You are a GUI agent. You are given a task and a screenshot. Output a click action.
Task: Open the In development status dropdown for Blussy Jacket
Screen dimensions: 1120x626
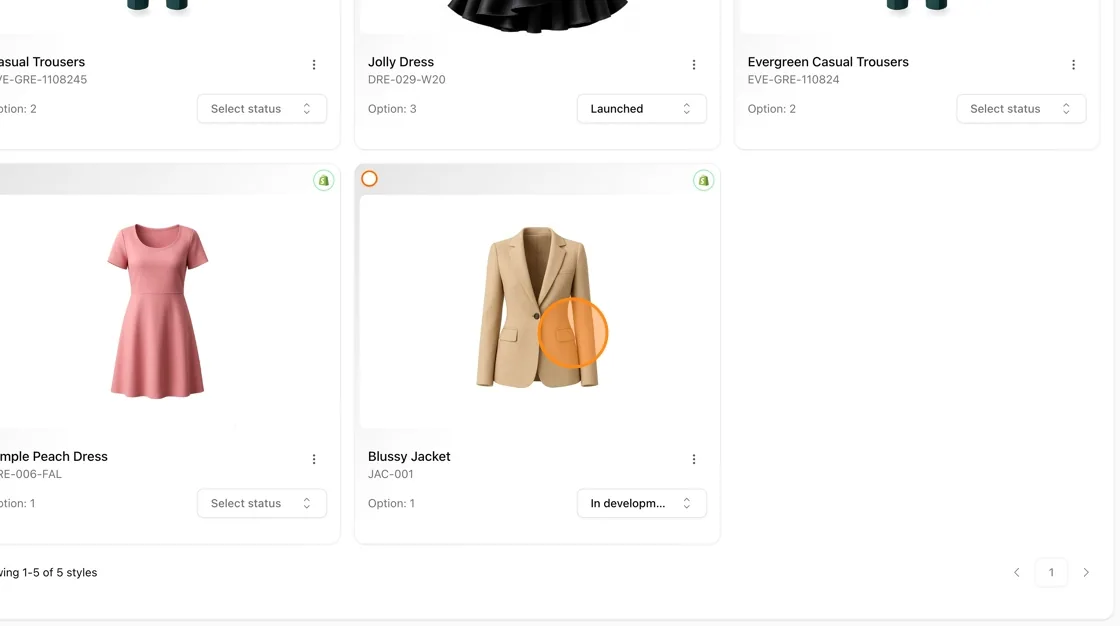641,503
